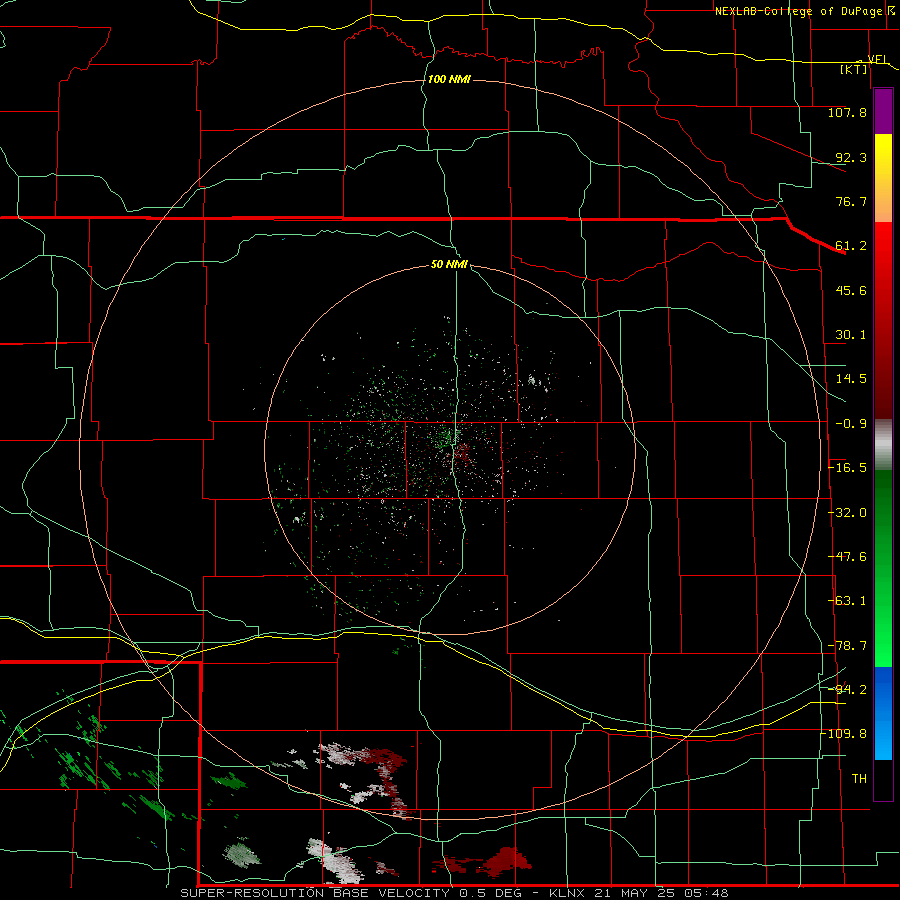Click the -94.2 scale value
Image resolution: width=900 pixels, height=900 pixels.
pyautogui.click(x=847, y=689)
